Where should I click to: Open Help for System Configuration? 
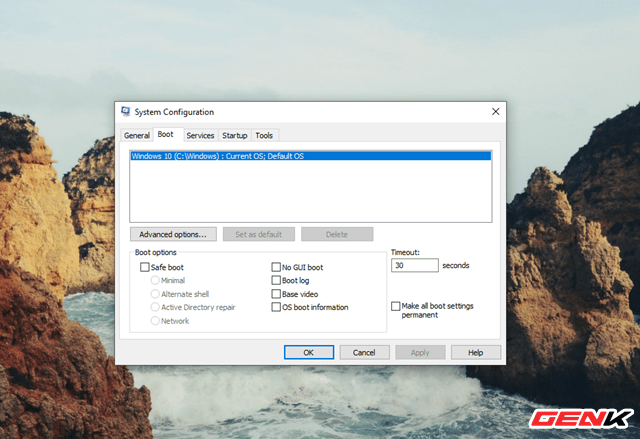[x=476, y=353]
